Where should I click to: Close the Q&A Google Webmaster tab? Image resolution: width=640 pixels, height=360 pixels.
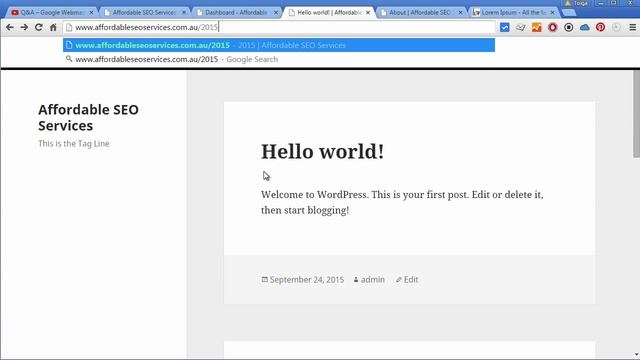point(91,13)
